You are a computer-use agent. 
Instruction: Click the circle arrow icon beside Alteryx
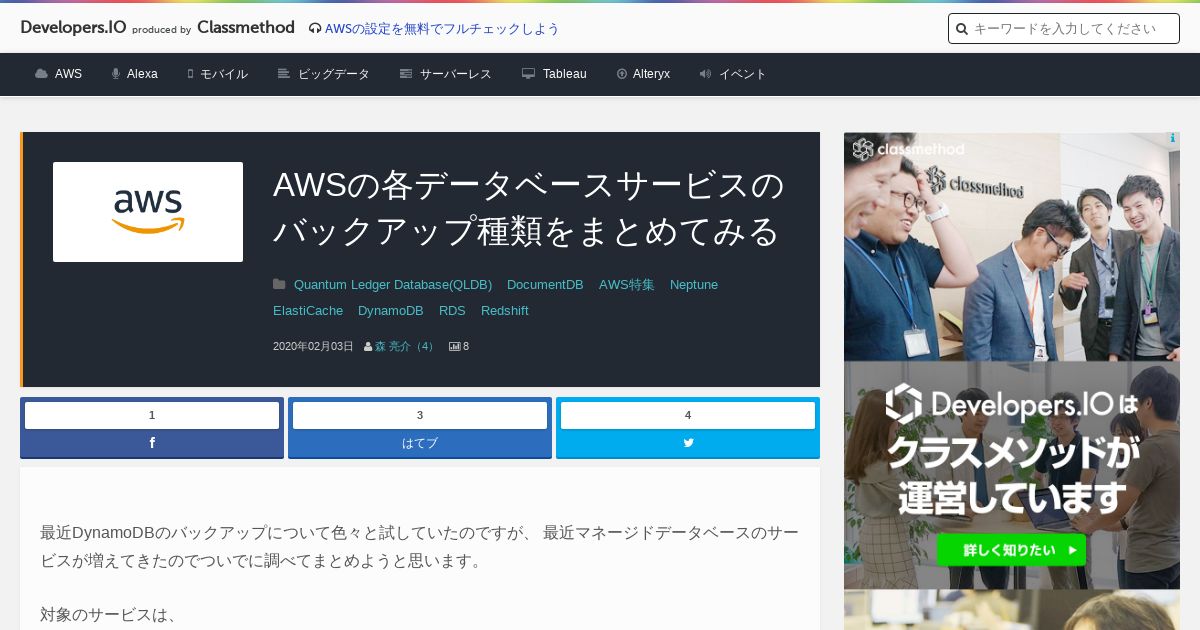click(x=622, y=74)
